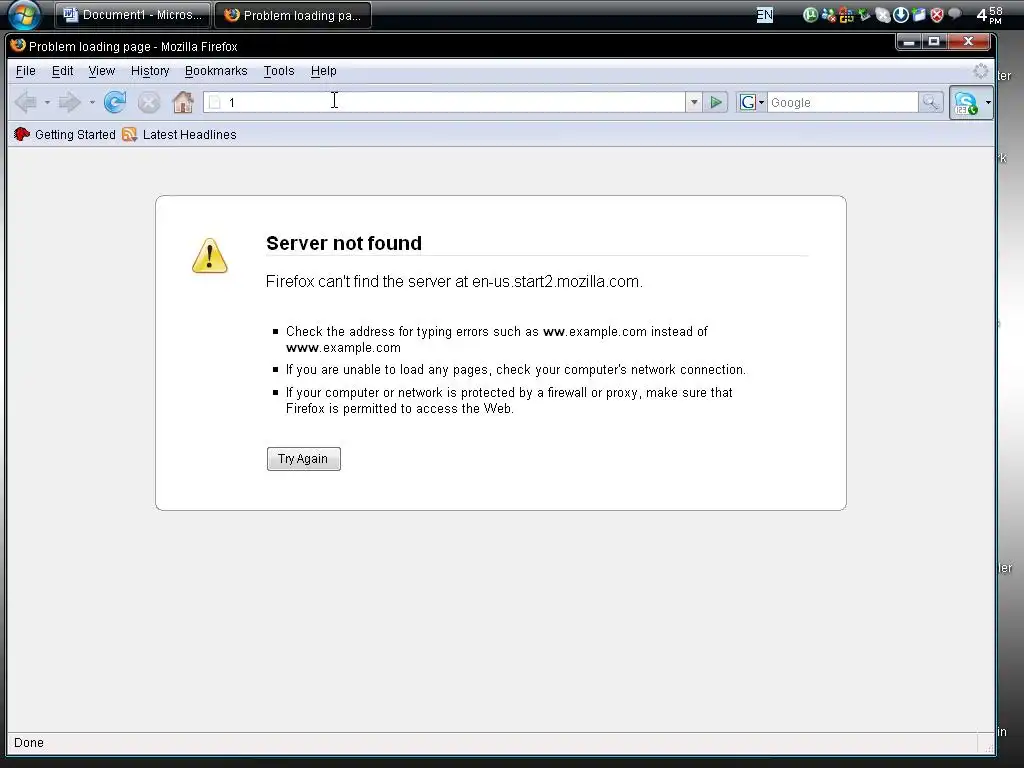Click the network tray icon with green arrows

pos(864,15)
